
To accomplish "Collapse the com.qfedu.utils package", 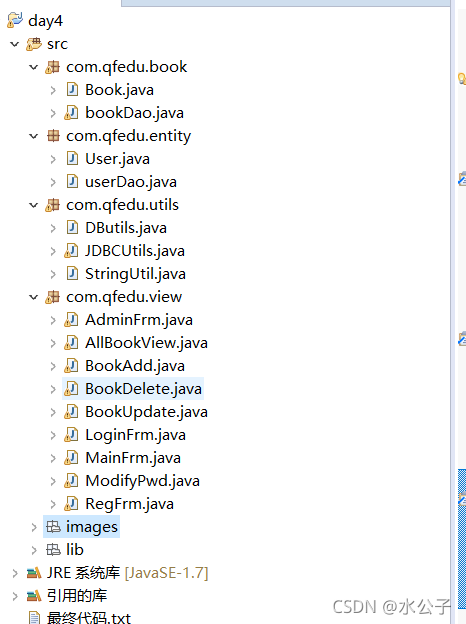I will (x=34, y=205).
